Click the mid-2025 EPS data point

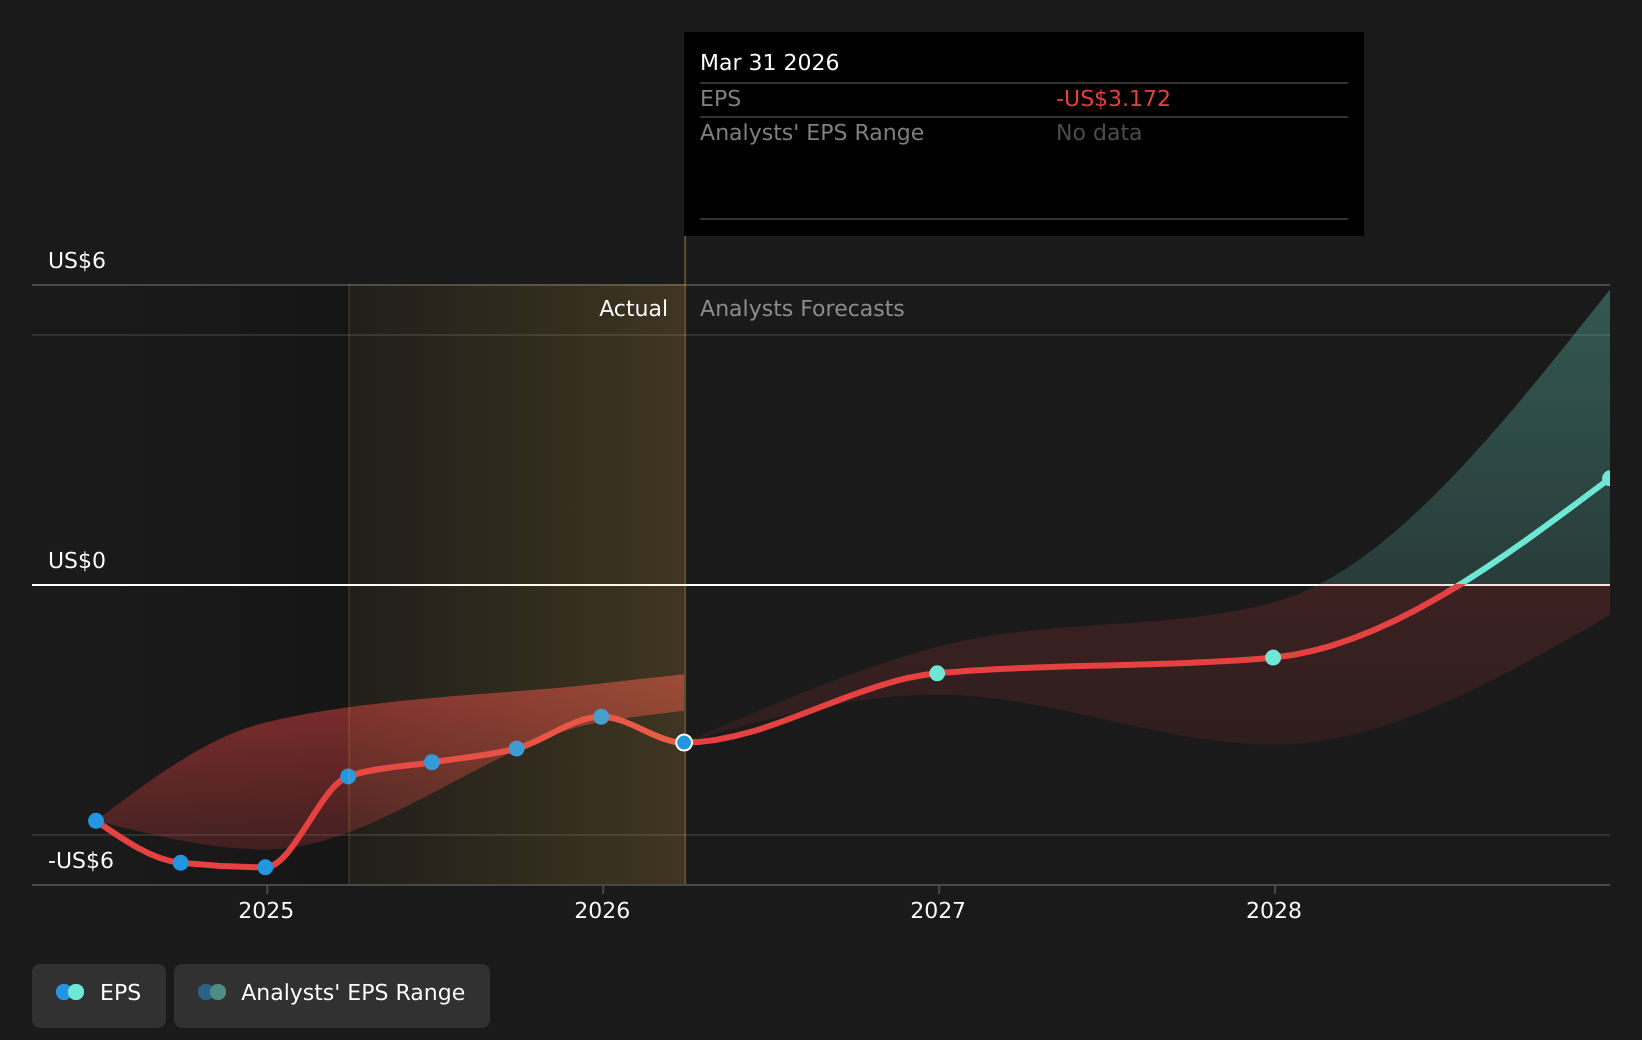coord(432,762)
